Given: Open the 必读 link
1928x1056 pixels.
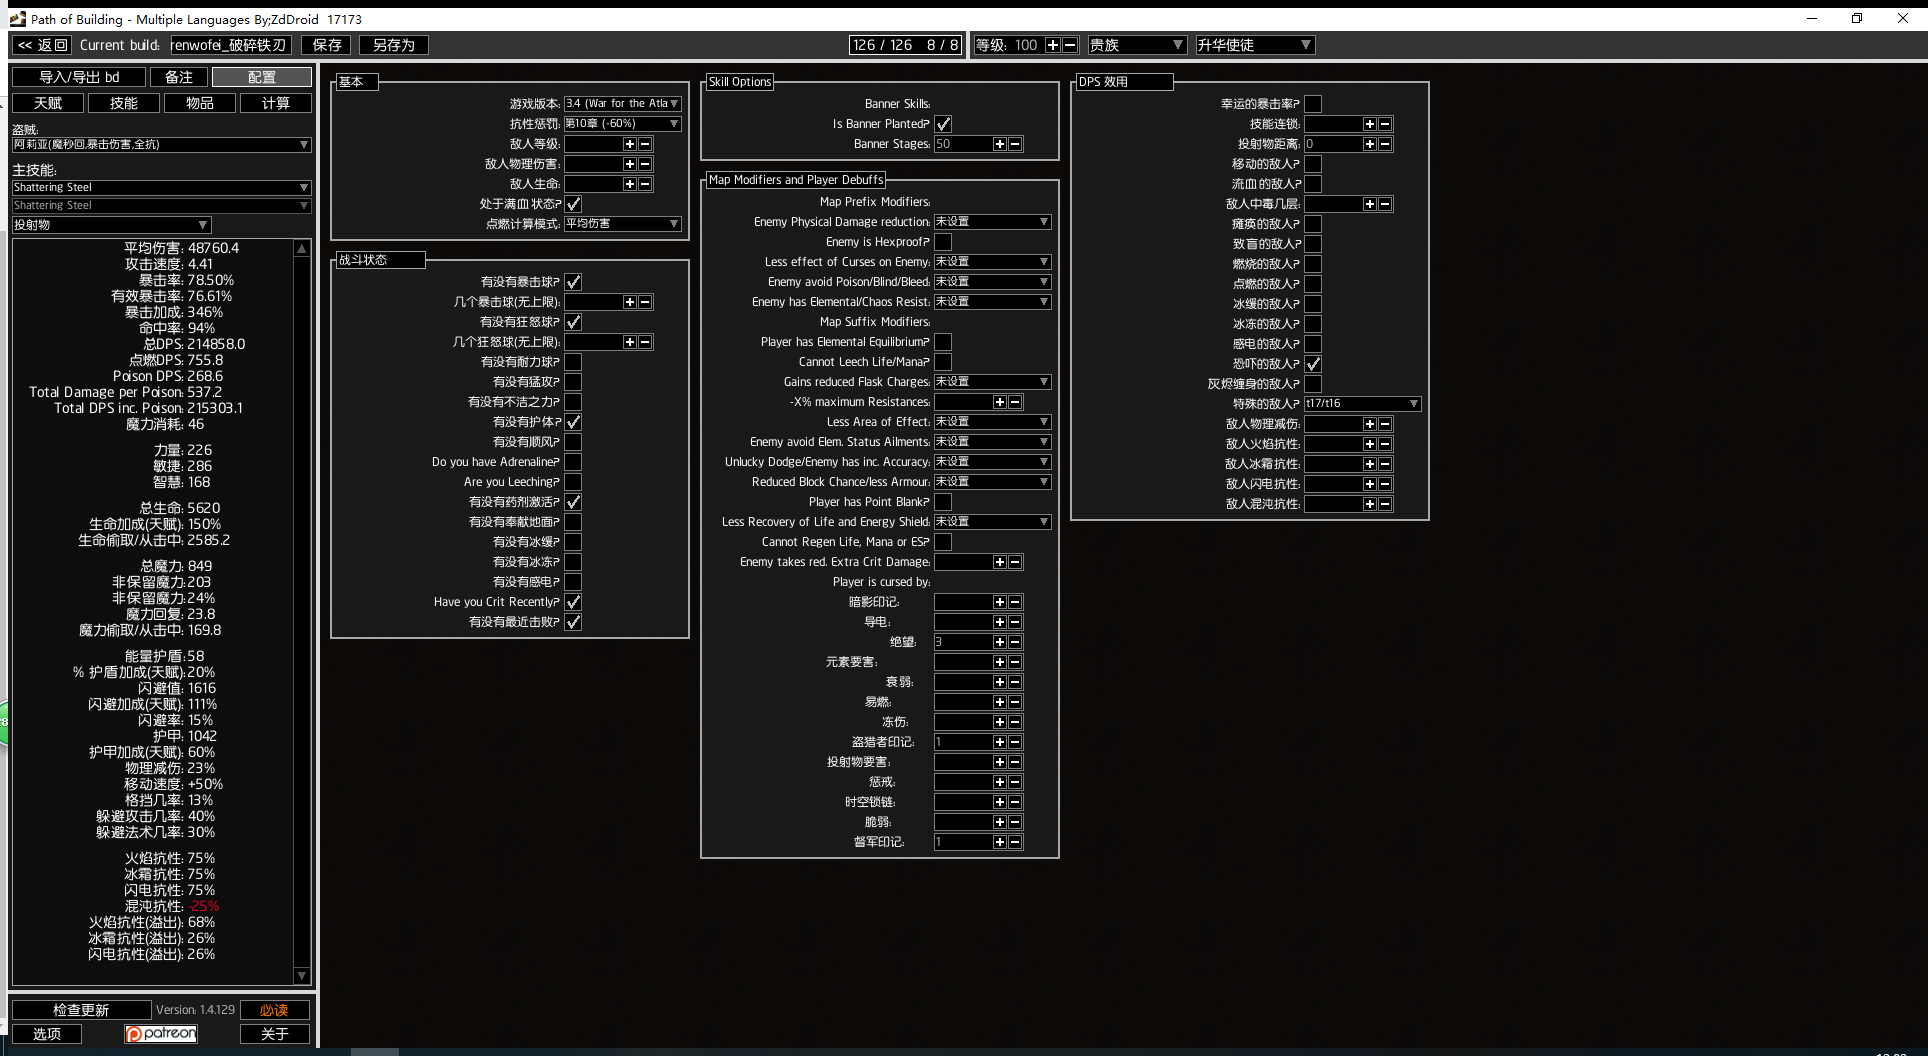Looking at the screenshot, I should point(274,1010).
